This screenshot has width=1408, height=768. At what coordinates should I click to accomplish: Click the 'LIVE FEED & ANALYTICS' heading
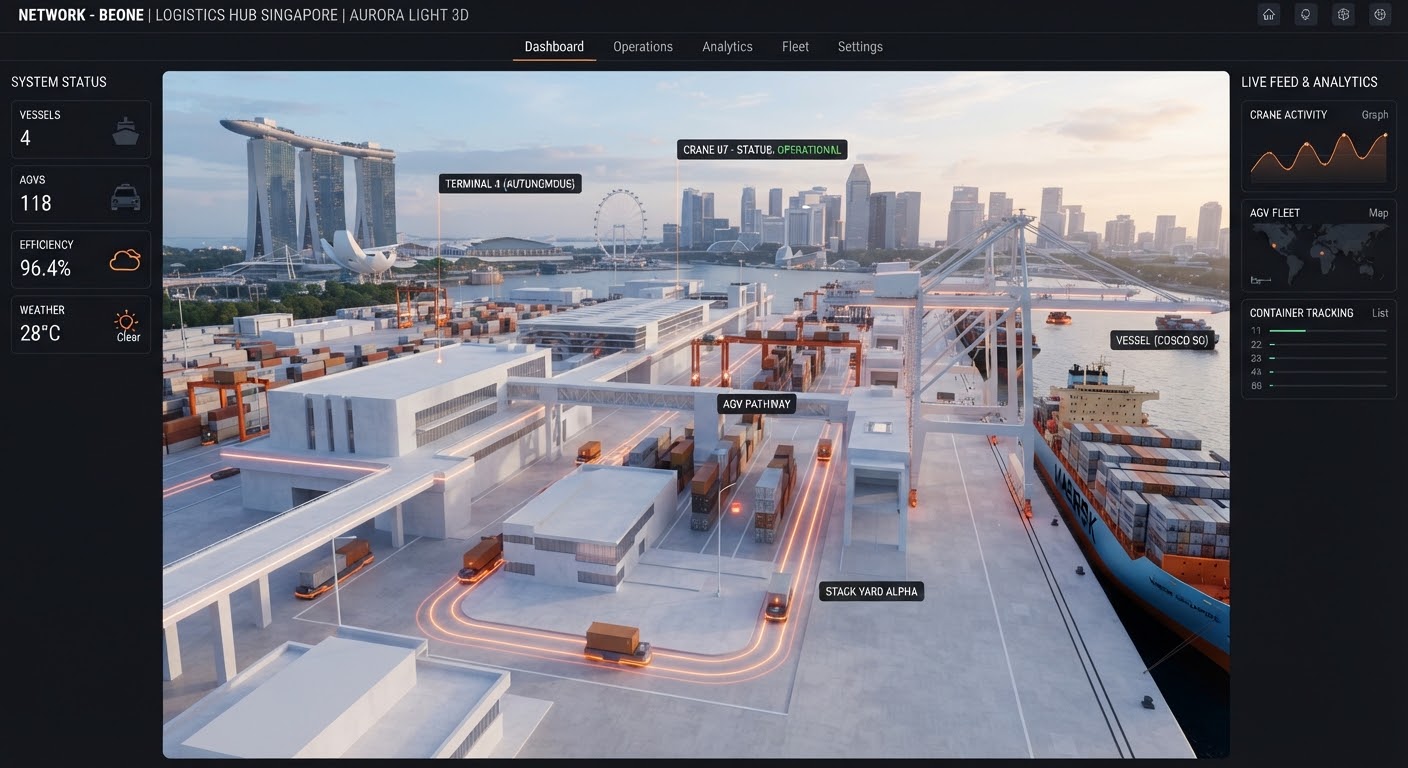point(1309,82)
